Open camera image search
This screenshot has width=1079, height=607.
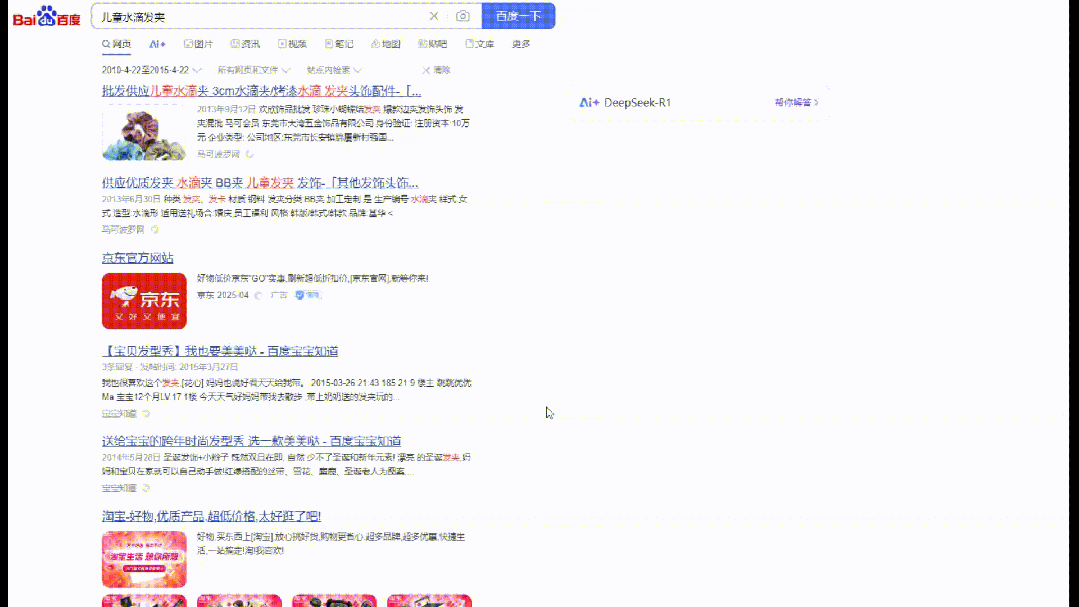click(462, 16)
